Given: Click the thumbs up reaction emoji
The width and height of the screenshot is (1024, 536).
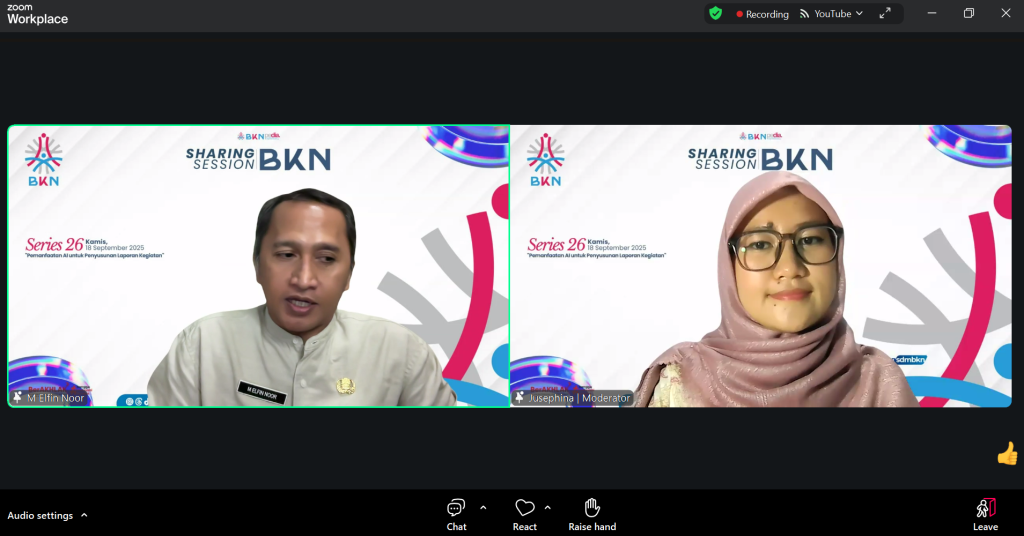Looking at the screenshot, I should pos(1008,453).
